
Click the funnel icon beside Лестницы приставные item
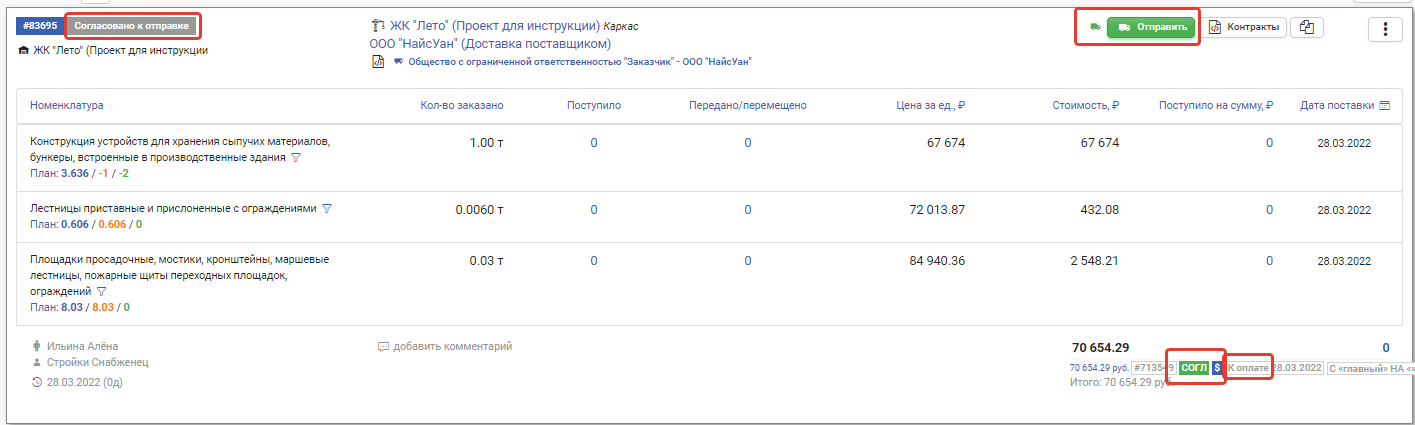click(326, 209)
